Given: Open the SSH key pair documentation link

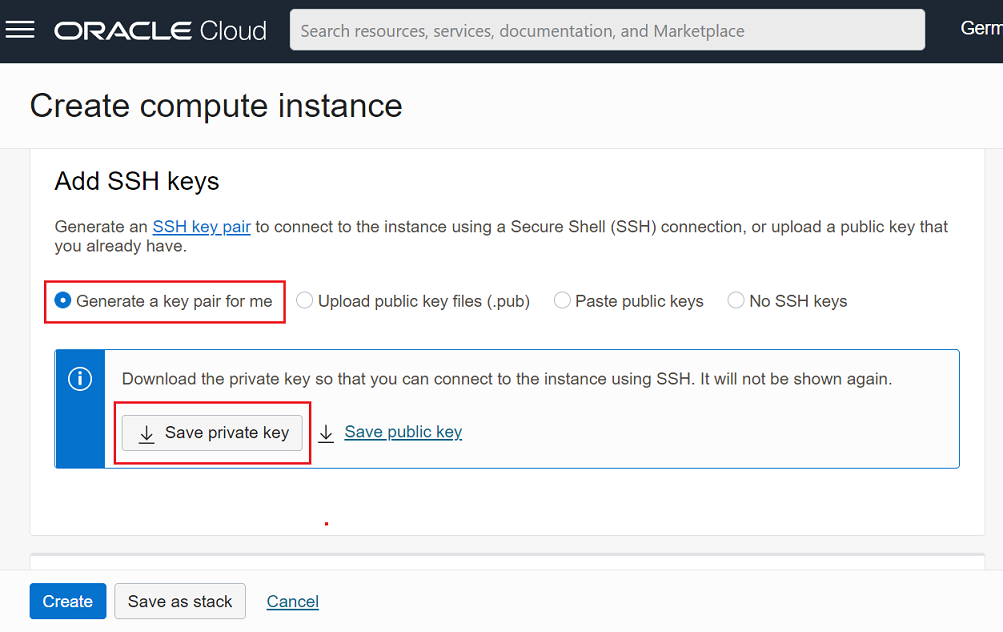Looking at the screenshot, I should (201, 226).
